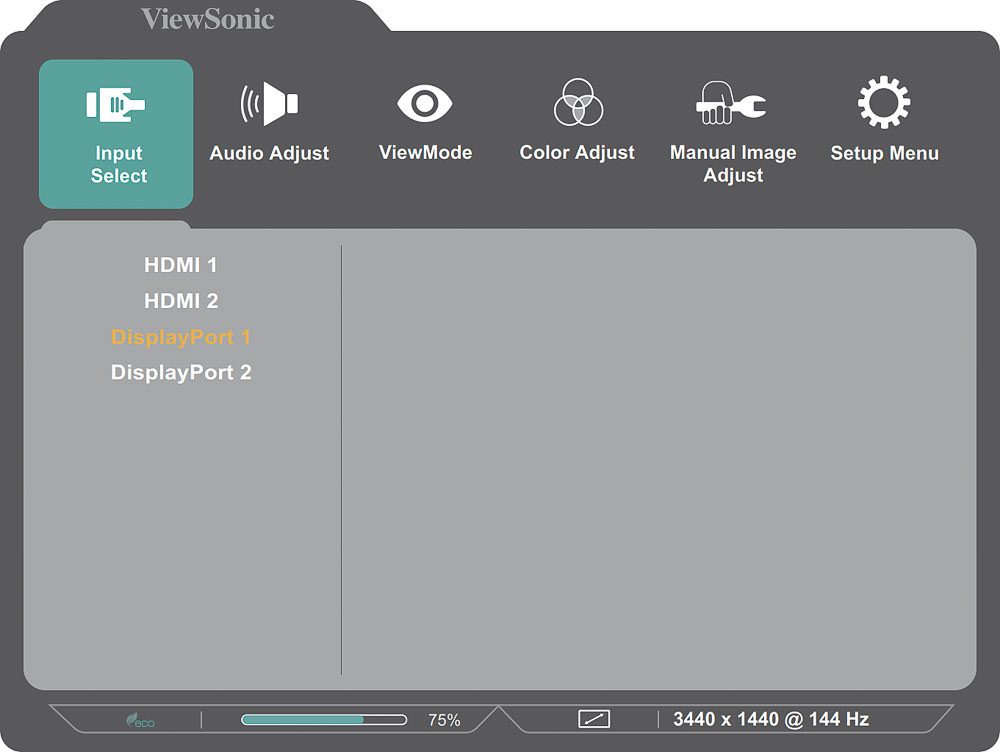The width and height of the screenshot is (1000, 752).
Task: Click the "Setup Menu" text label
Action: [884, 153]
